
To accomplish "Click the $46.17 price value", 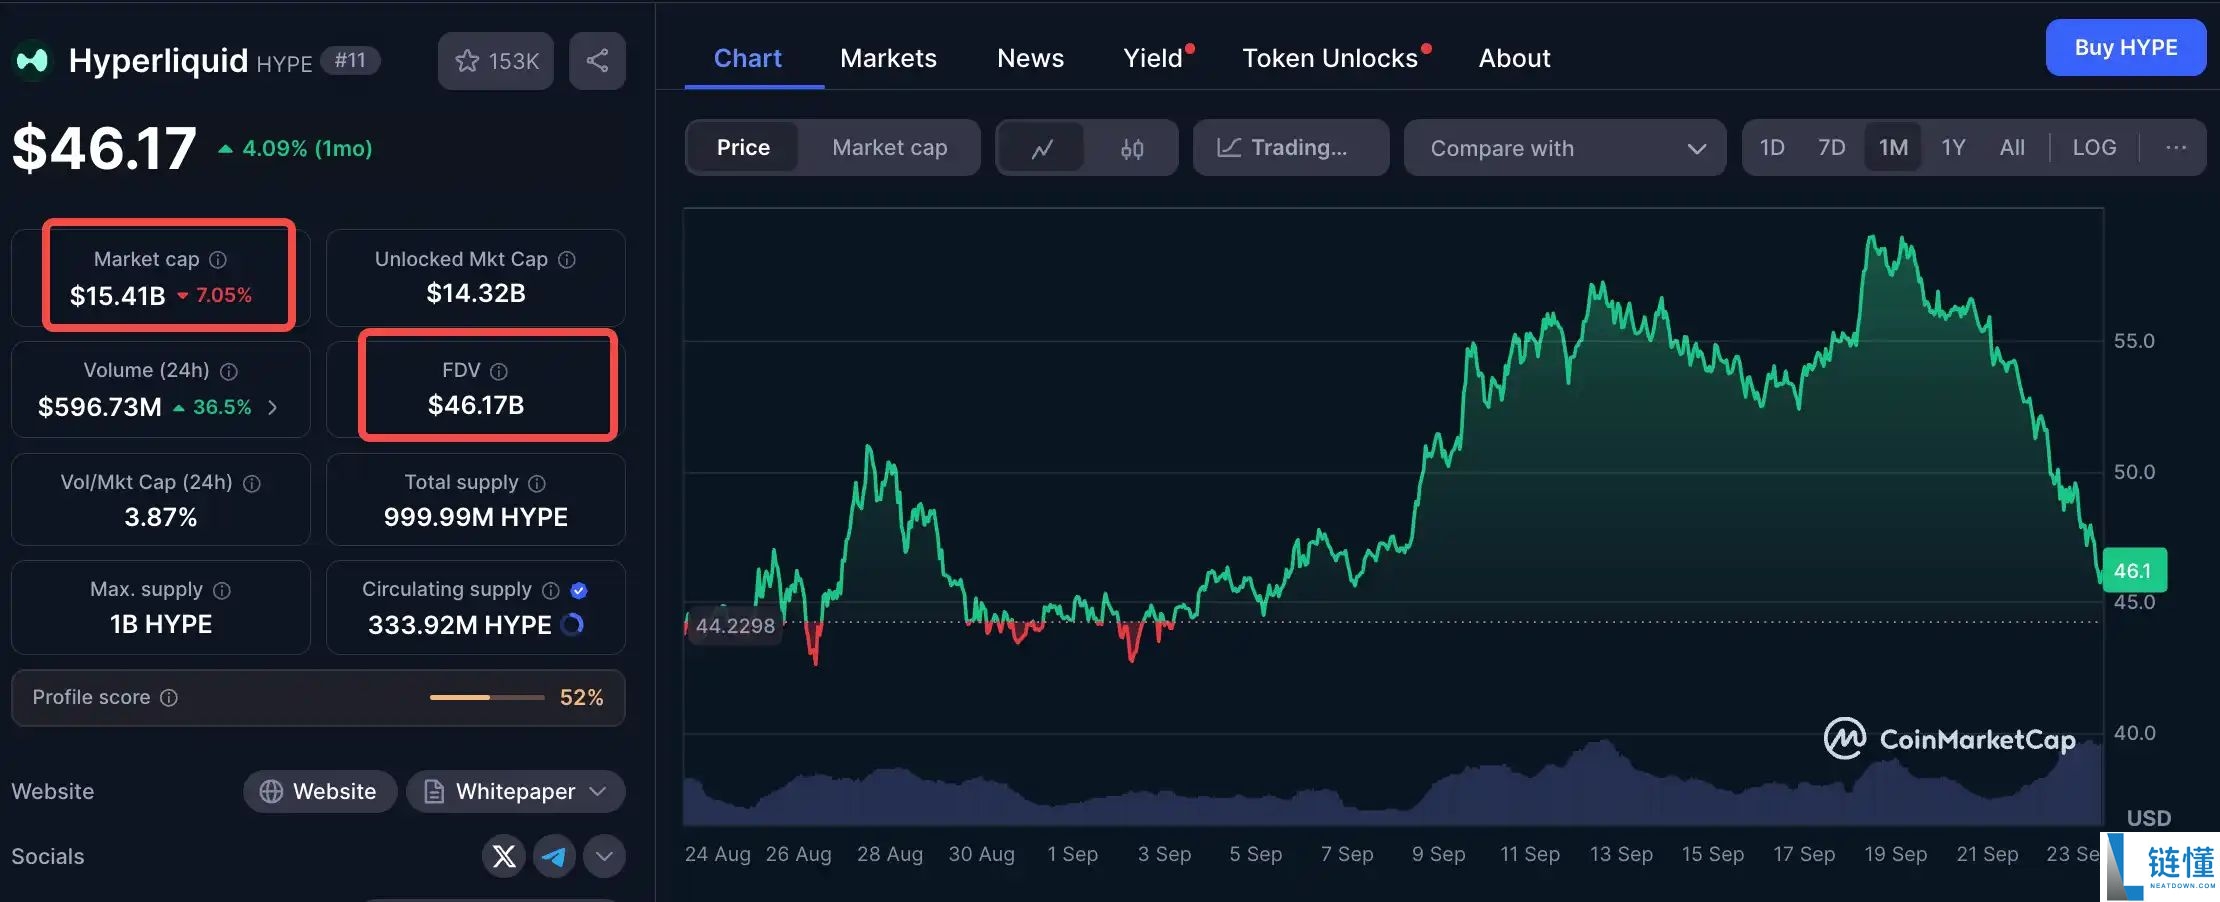I will 104,149.
